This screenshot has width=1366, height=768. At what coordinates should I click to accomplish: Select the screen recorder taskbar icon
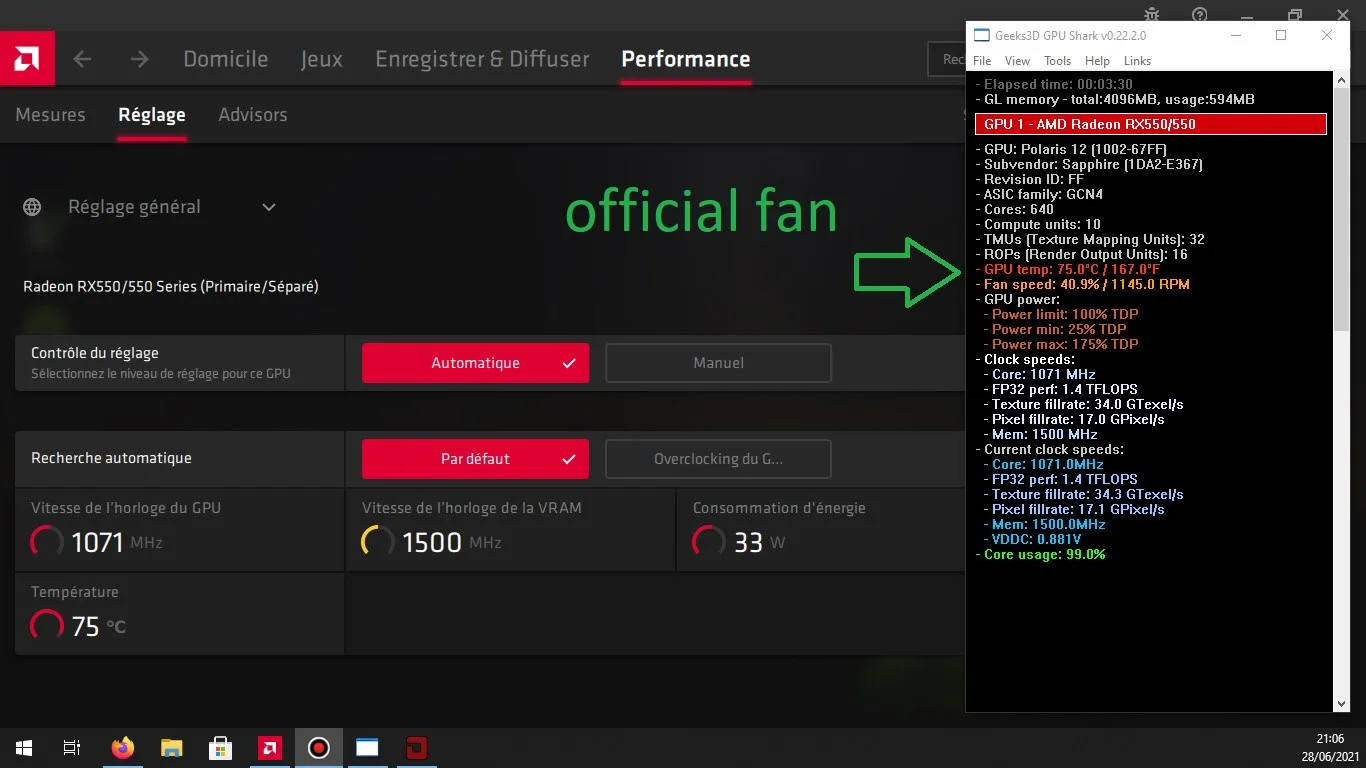[x=318, y=747]
